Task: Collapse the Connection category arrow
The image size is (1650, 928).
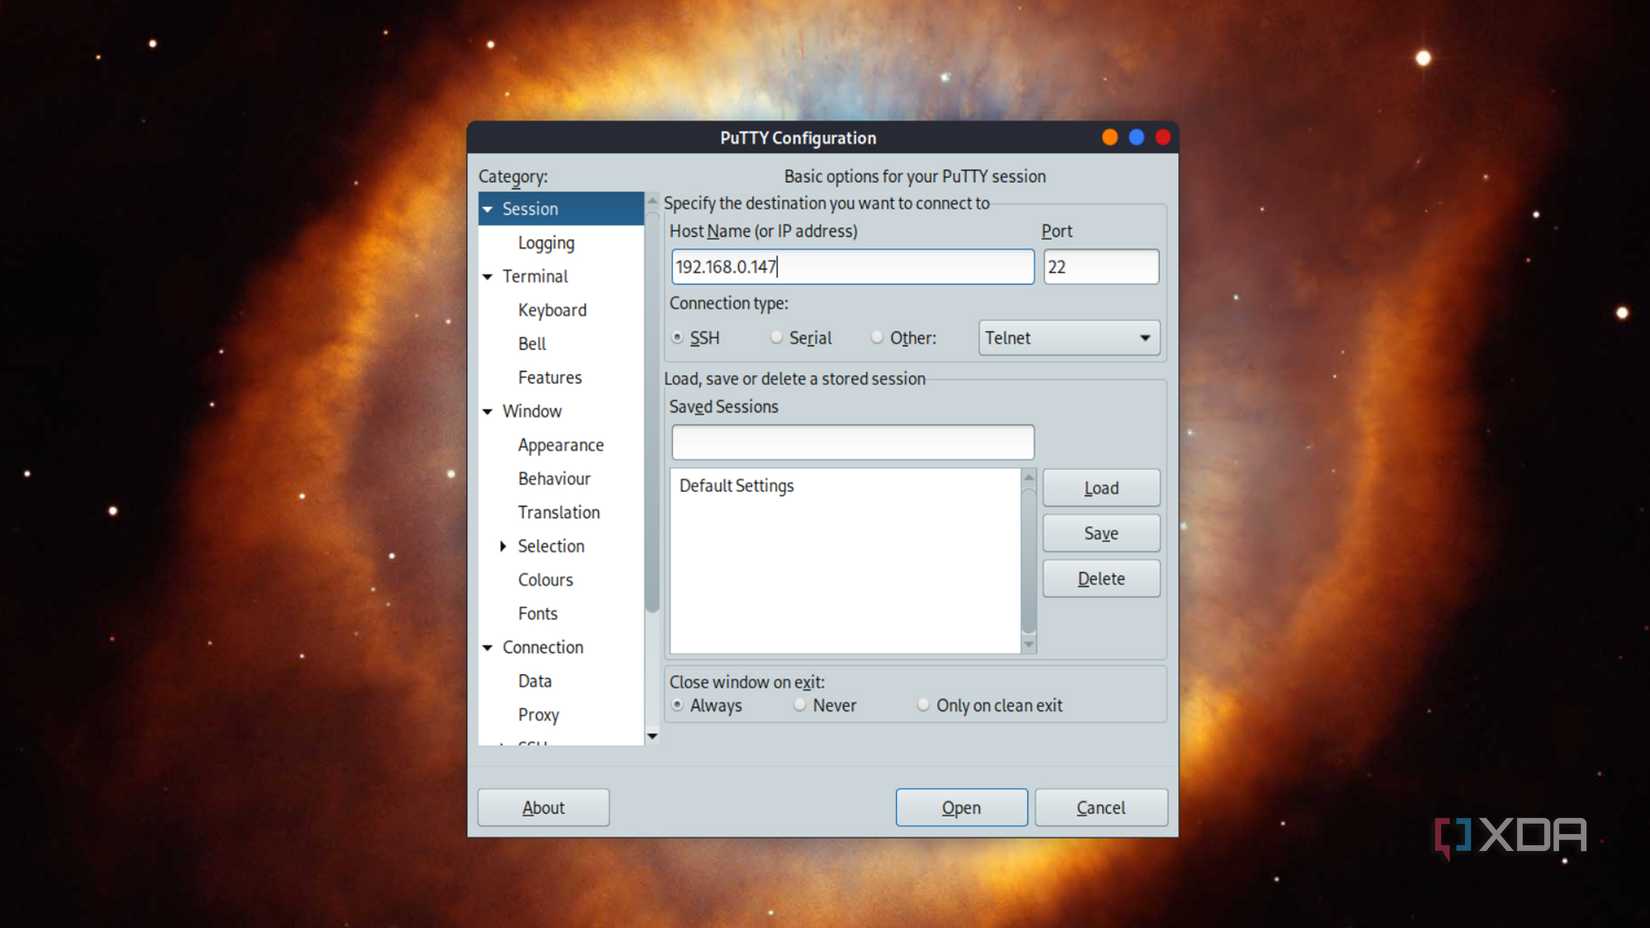Action: (x=488, y=648)
